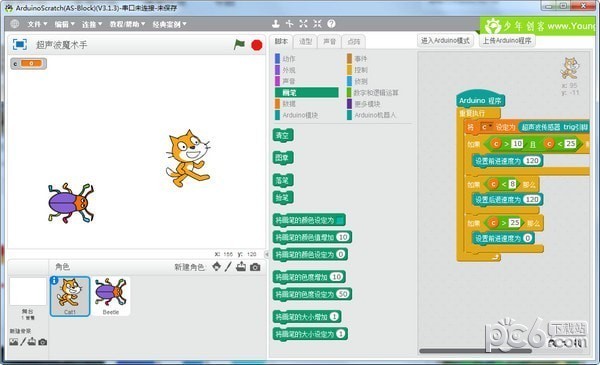Select the grow sprite tool
Screen dimensions: 600x365
[x=303, y=24]
